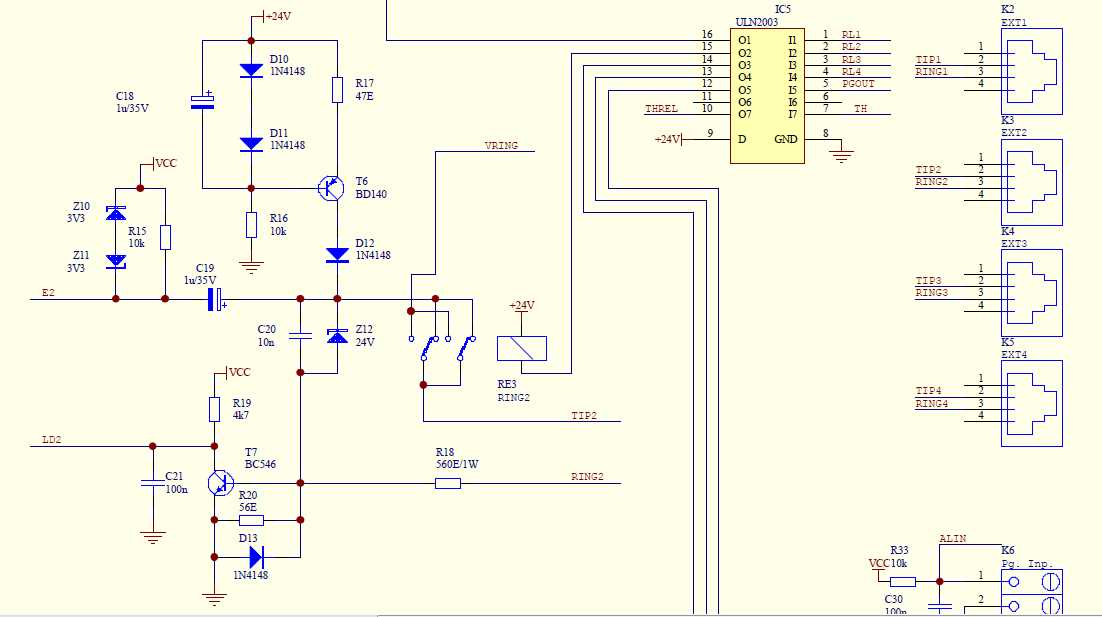Click the K5 EXT4 connector symbol
The height and width of the screenshot is (617, 1102).
(x=1032, y=403)
